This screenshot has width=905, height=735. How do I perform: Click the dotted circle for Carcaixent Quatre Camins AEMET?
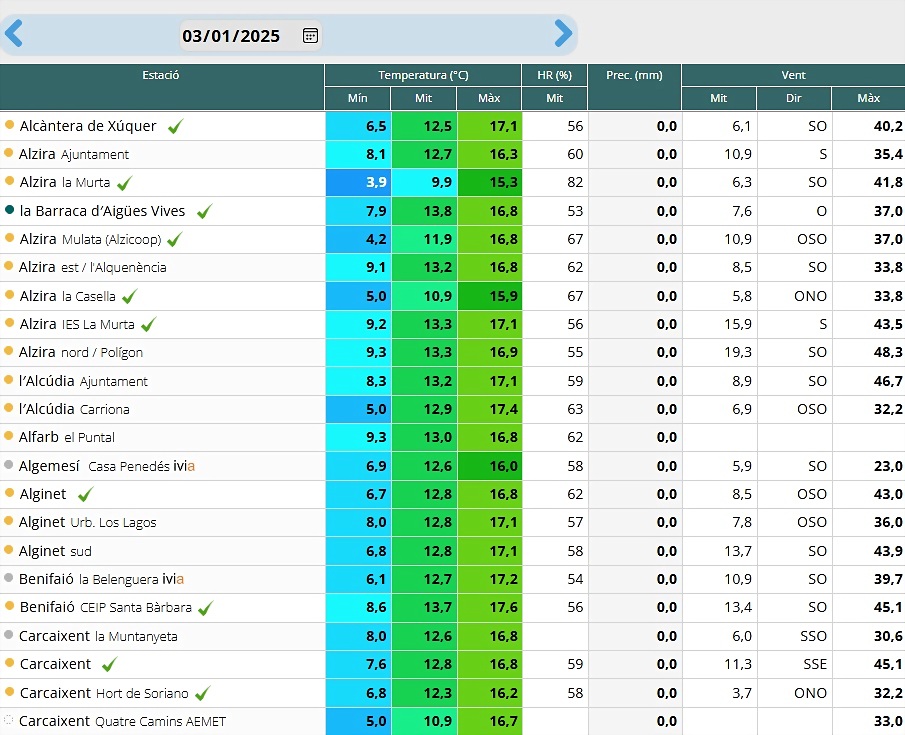coord(8,719)
